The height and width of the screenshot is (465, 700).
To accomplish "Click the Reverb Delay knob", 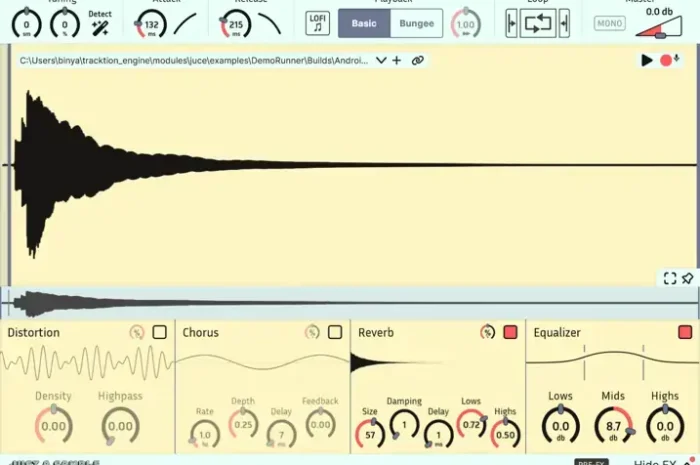I will point(438,434).
